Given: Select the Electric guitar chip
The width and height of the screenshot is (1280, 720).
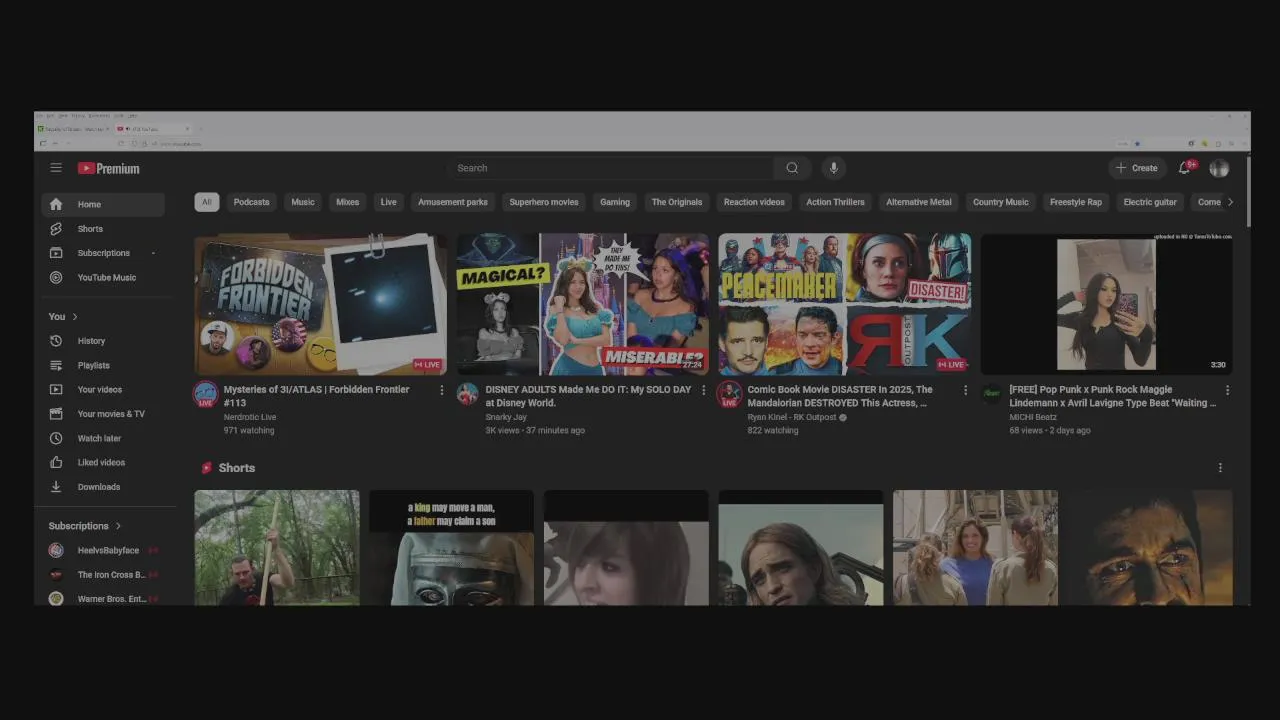Looking at the screenshot, I should 1150,202.
